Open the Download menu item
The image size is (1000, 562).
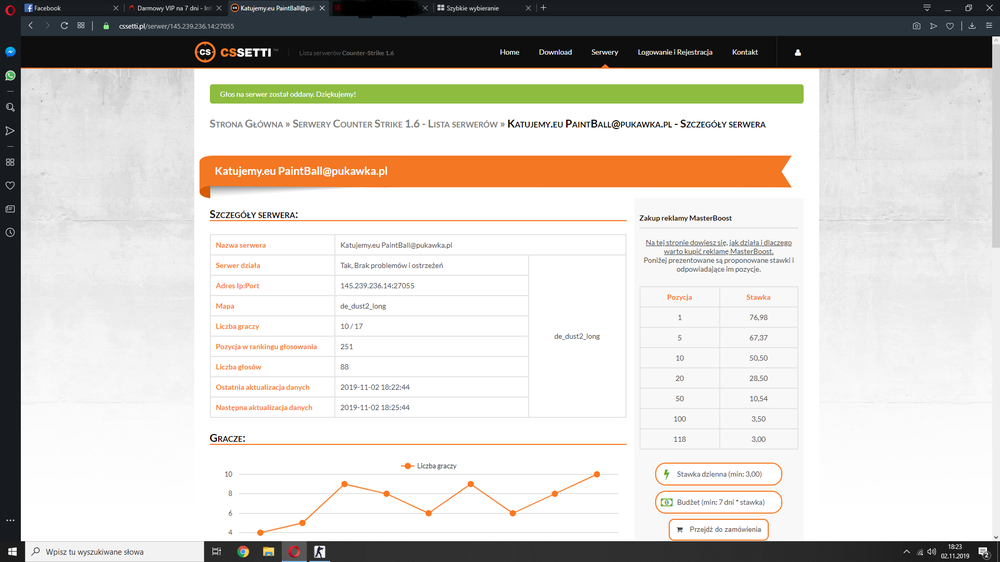click(555, 52)
